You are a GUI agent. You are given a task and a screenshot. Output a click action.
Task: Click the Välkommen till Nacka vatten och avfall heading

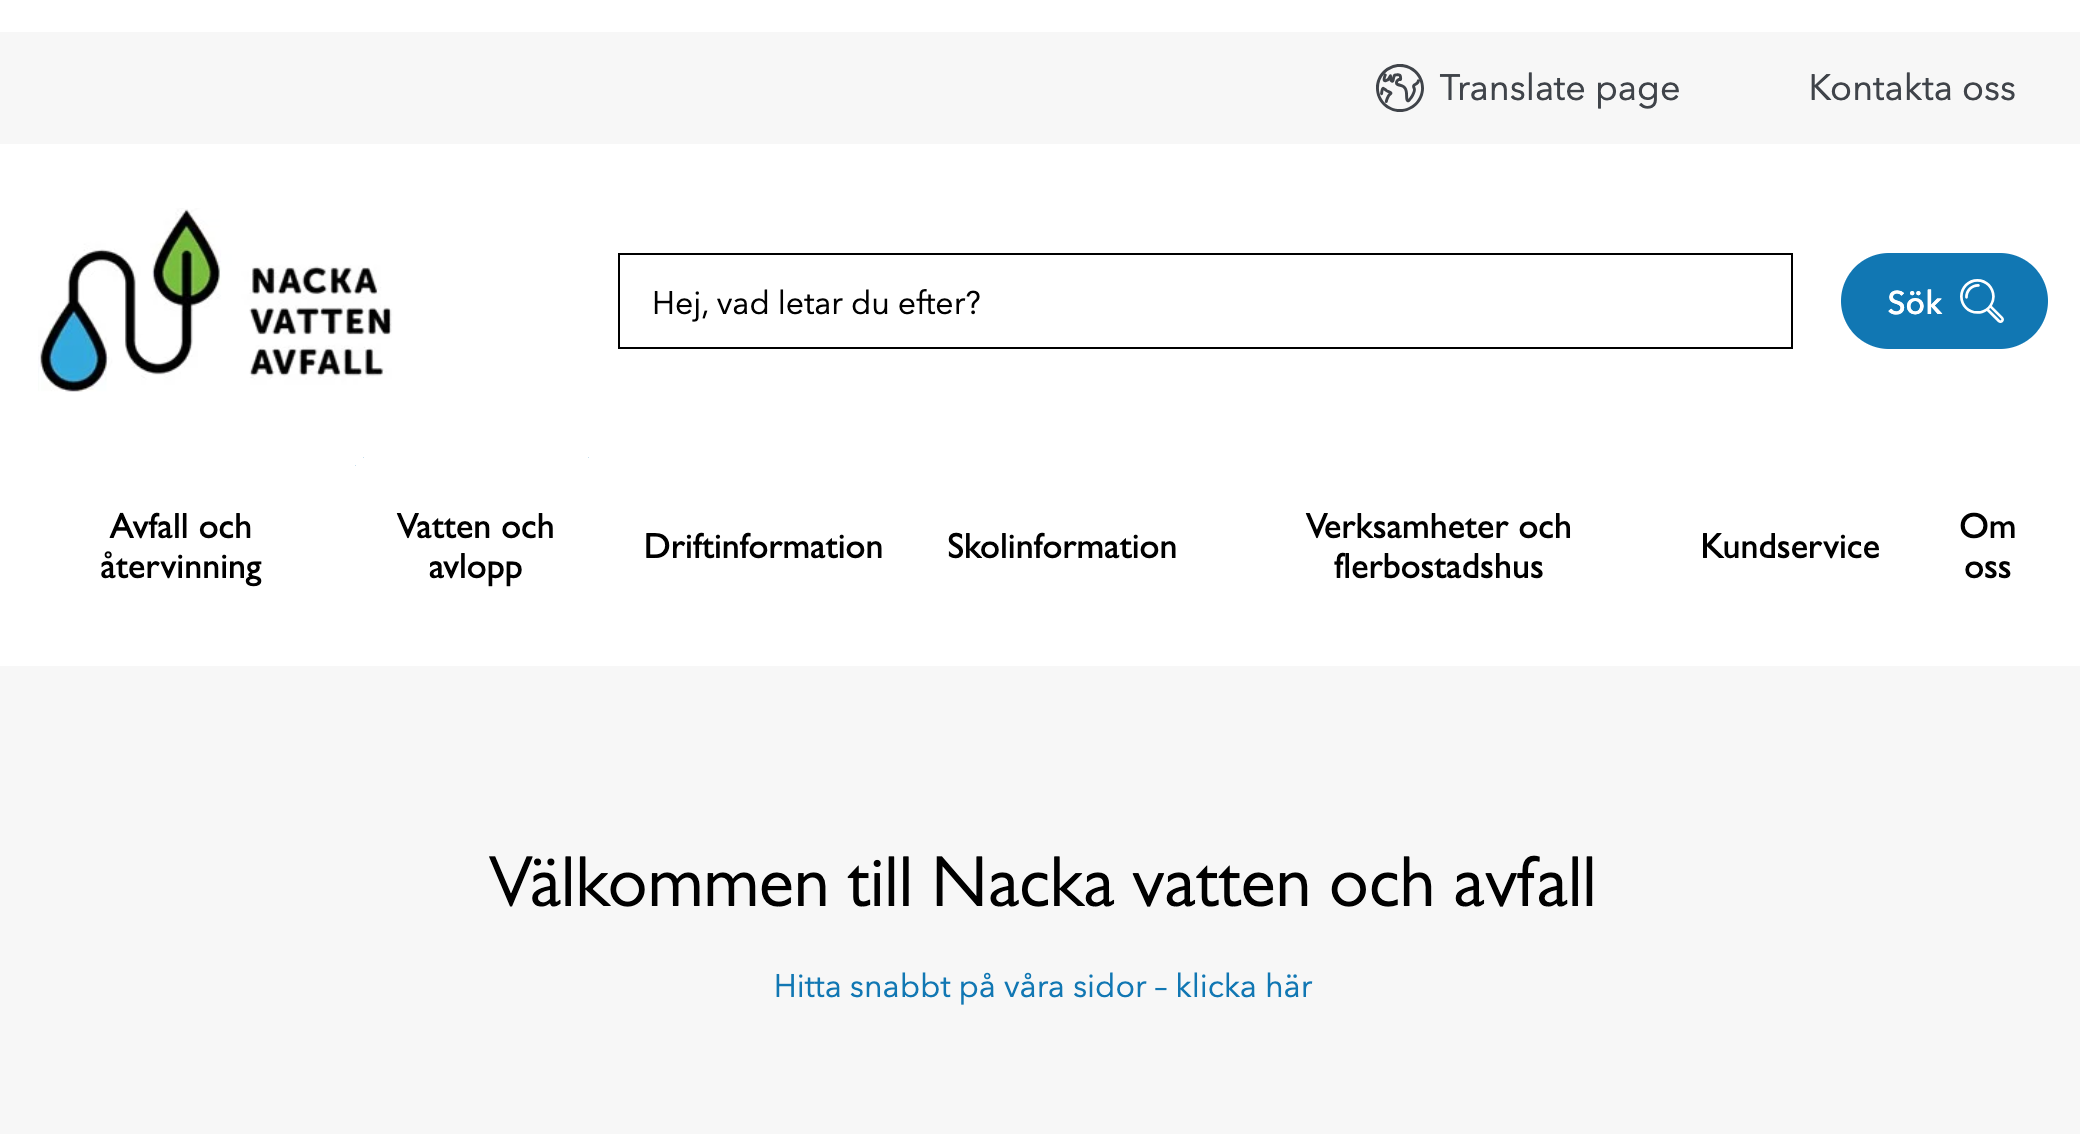(1042, 883)
